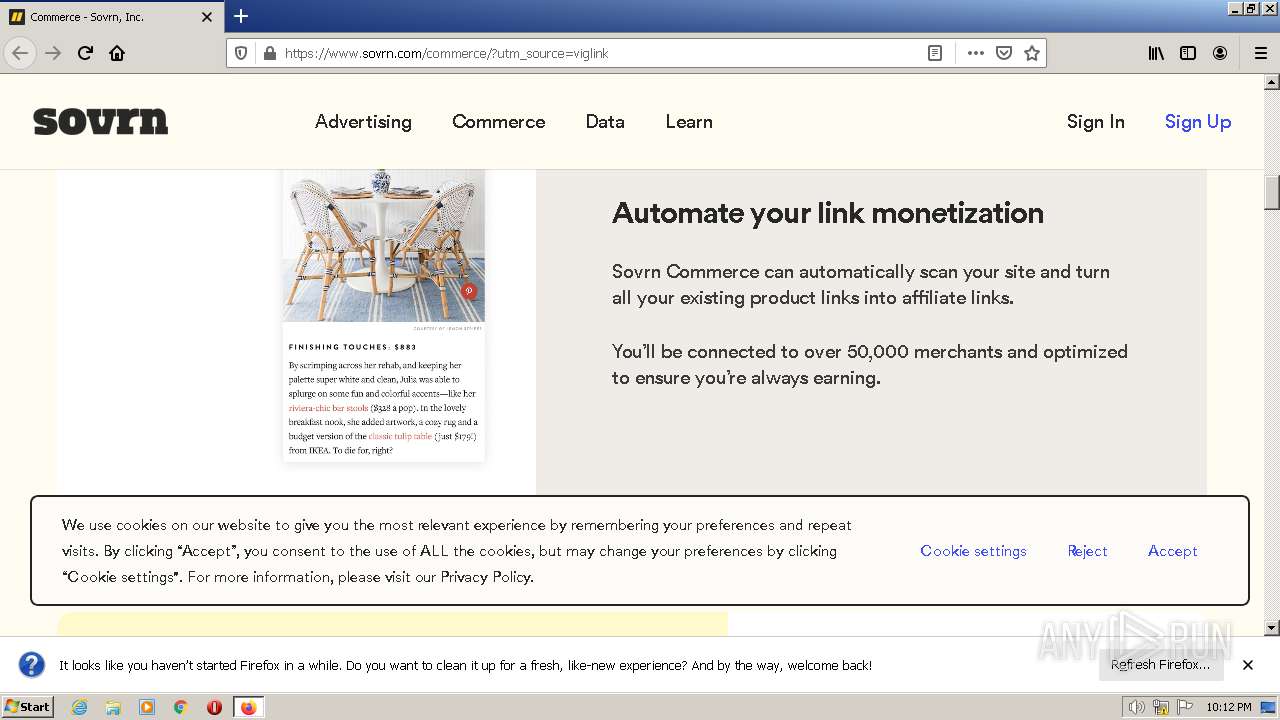Save page to Pocket icon
The image size is (1280, 720).
1004,53
